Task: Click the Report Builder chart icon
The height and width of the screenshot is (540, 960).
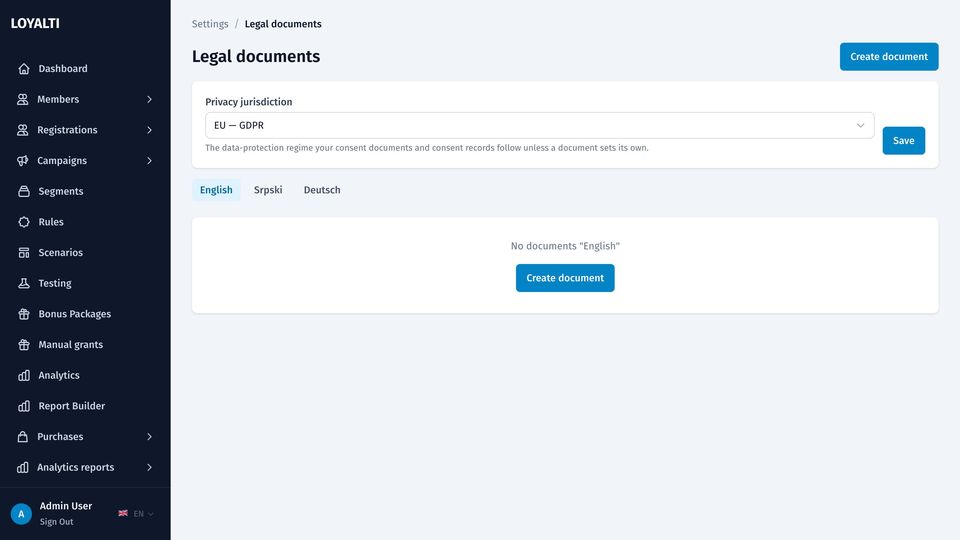Action: [24, 406]
